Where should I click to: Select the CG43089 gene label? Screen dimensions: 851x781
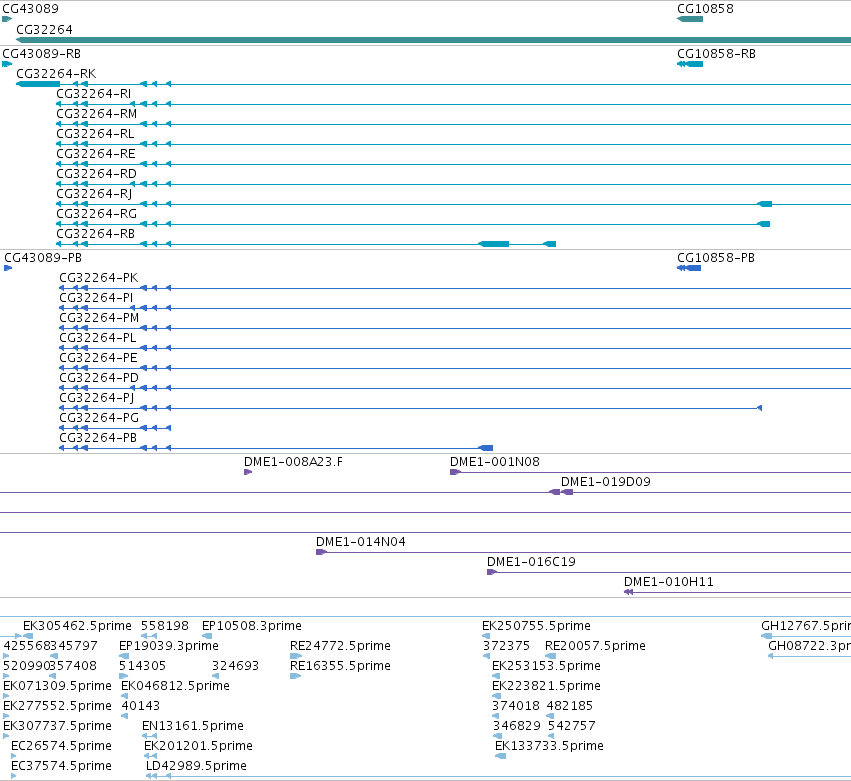(30, 9)
